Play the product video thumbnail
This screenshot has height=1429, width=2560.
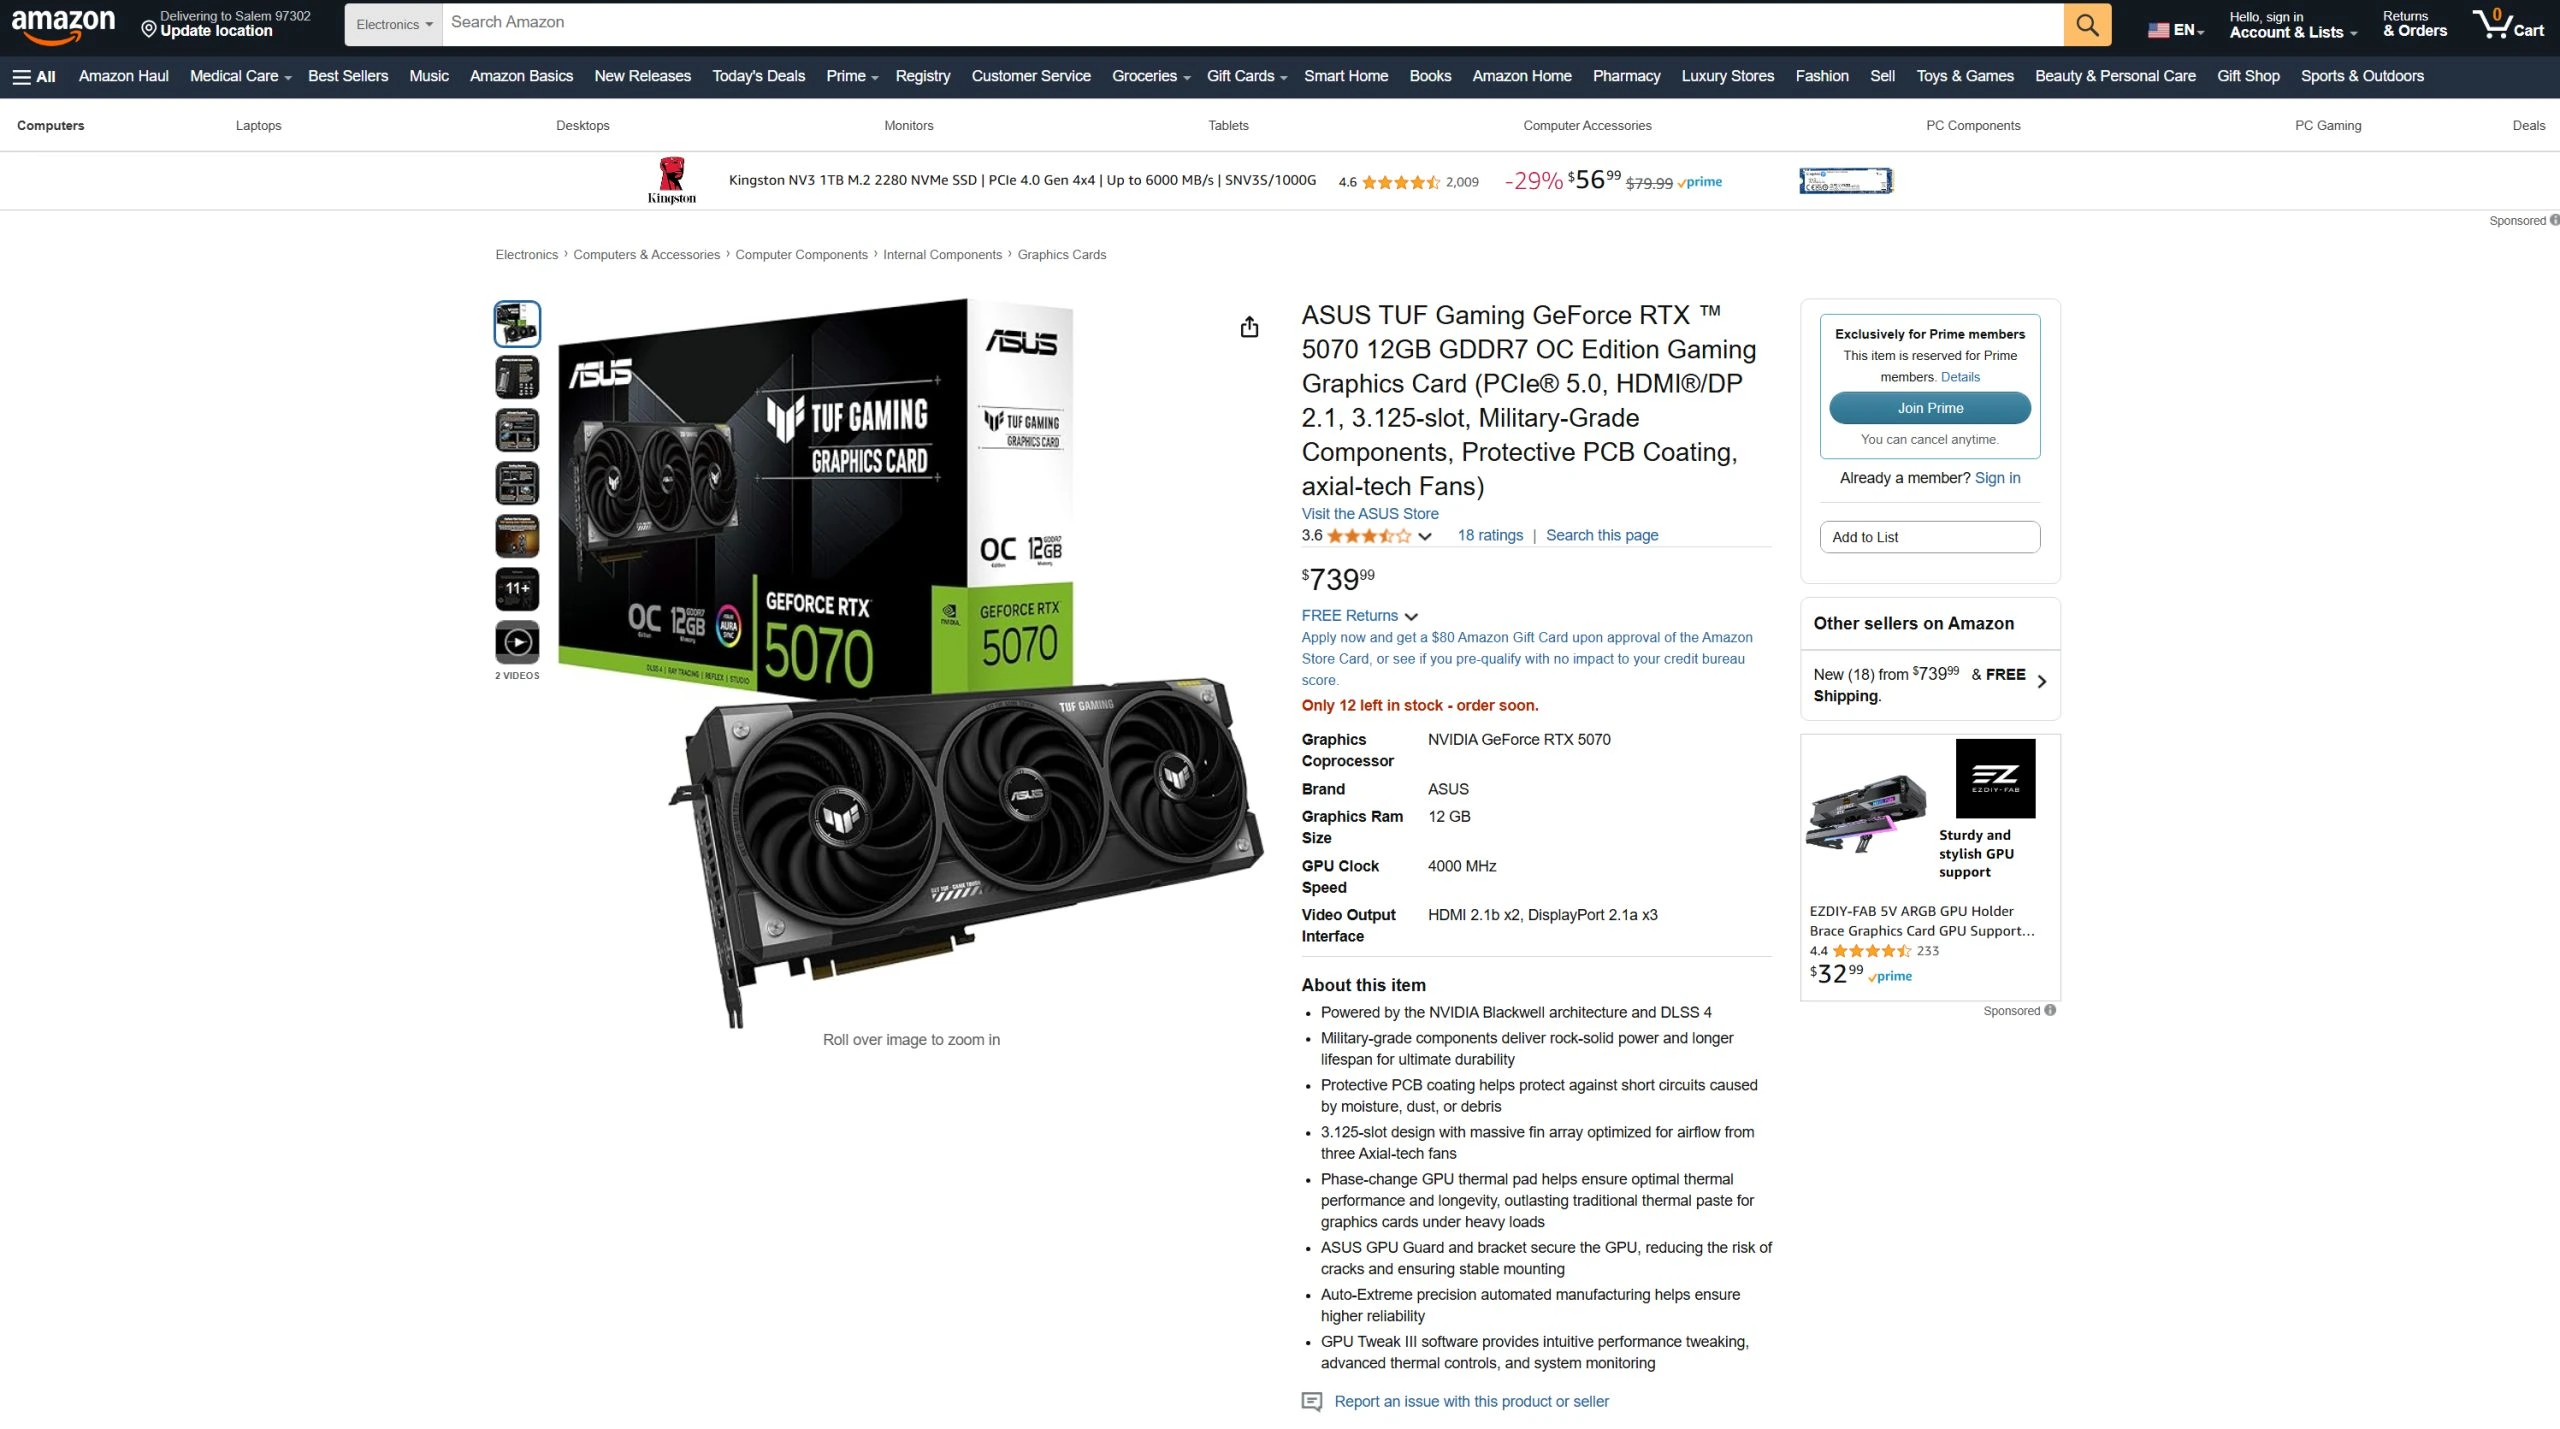[517, 642]
